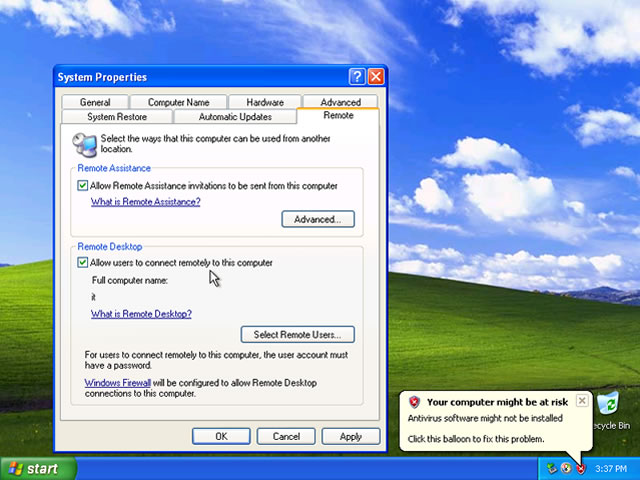640x480 pixels.
Task: Click the Remote Assistance group heading
Action: click(114, 168)
